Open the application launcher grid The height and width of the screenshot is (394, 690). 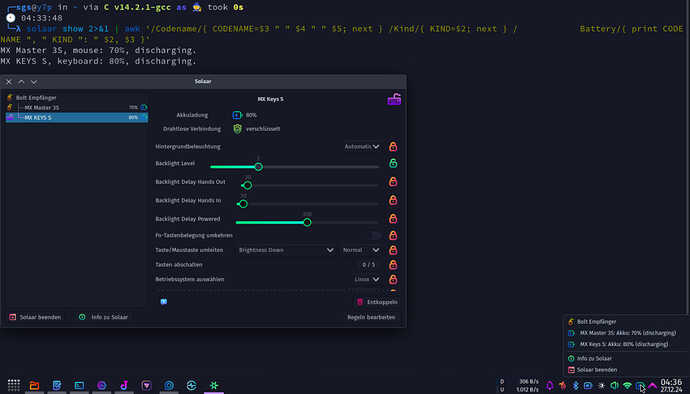click(x=14, y=385)
